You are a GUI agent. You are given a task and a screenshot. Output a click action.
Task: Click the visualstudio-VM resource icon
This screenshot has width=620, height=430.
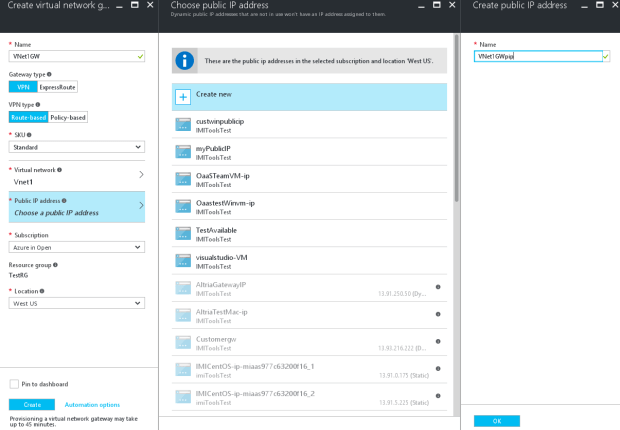(x=183, y=261)
